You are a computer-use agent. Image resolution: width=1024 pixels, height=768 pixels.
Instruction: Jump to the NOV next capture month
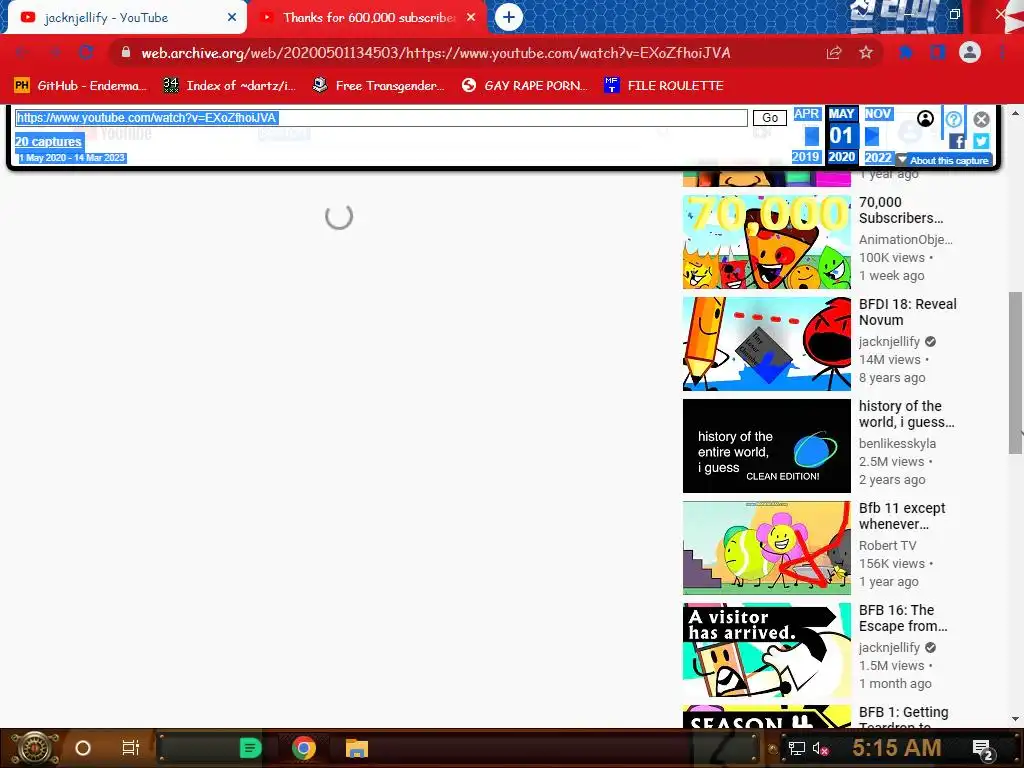click(x=878, y=114)
